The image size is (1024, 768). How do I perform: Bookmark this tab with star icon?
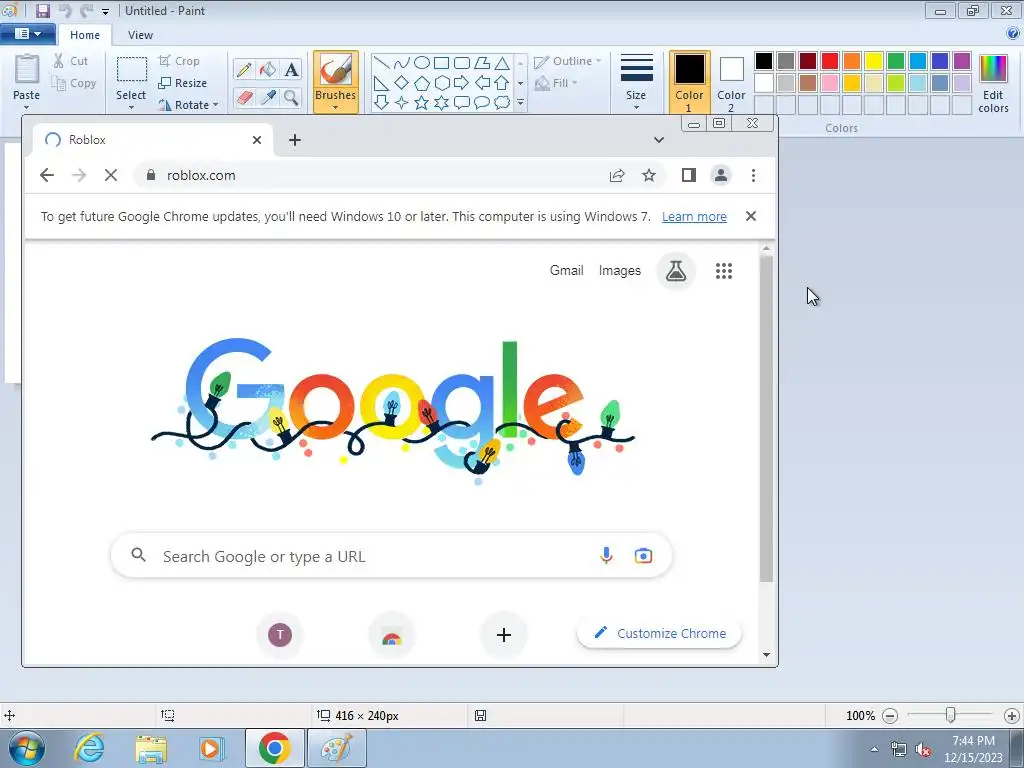pyautogui.click(x=648, y=175)
